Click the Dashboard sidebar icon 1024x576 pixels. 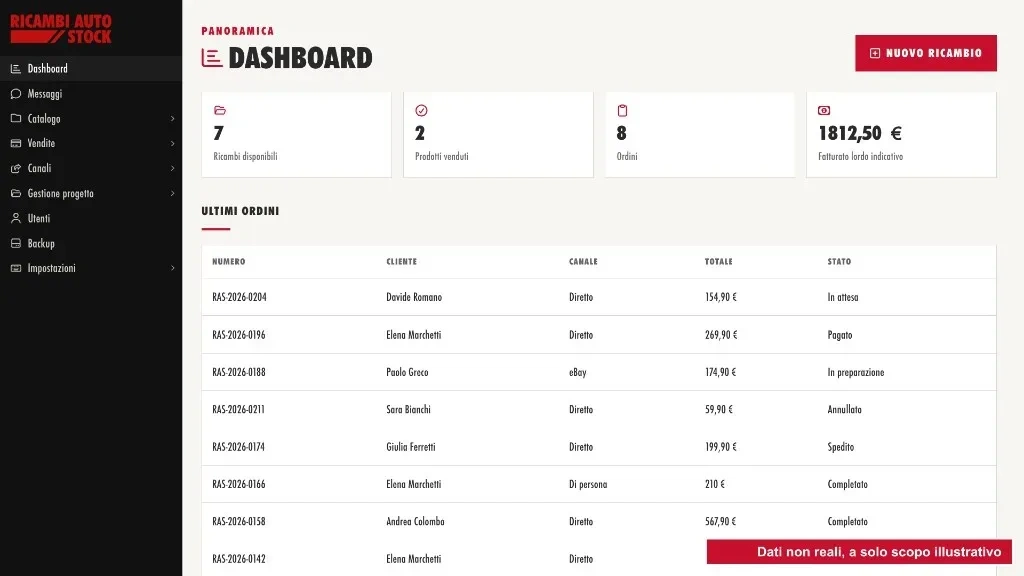pyautogui.click(x=16, y=69)
